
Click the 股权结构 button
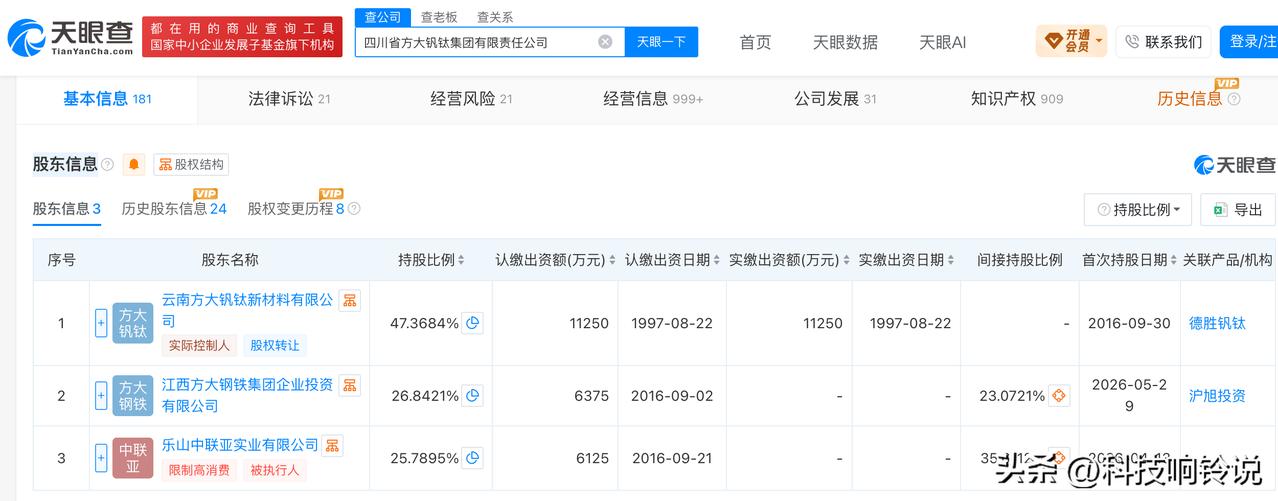point(191,164)
